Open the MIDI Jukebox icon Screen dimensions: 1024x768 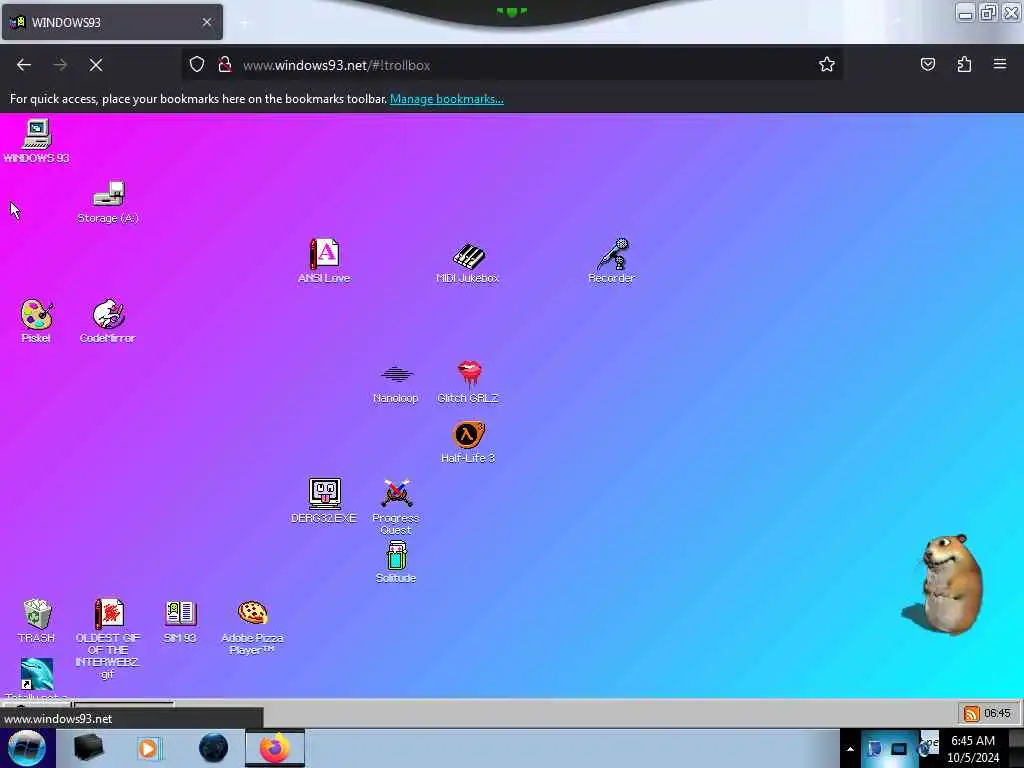click(468, 255)
